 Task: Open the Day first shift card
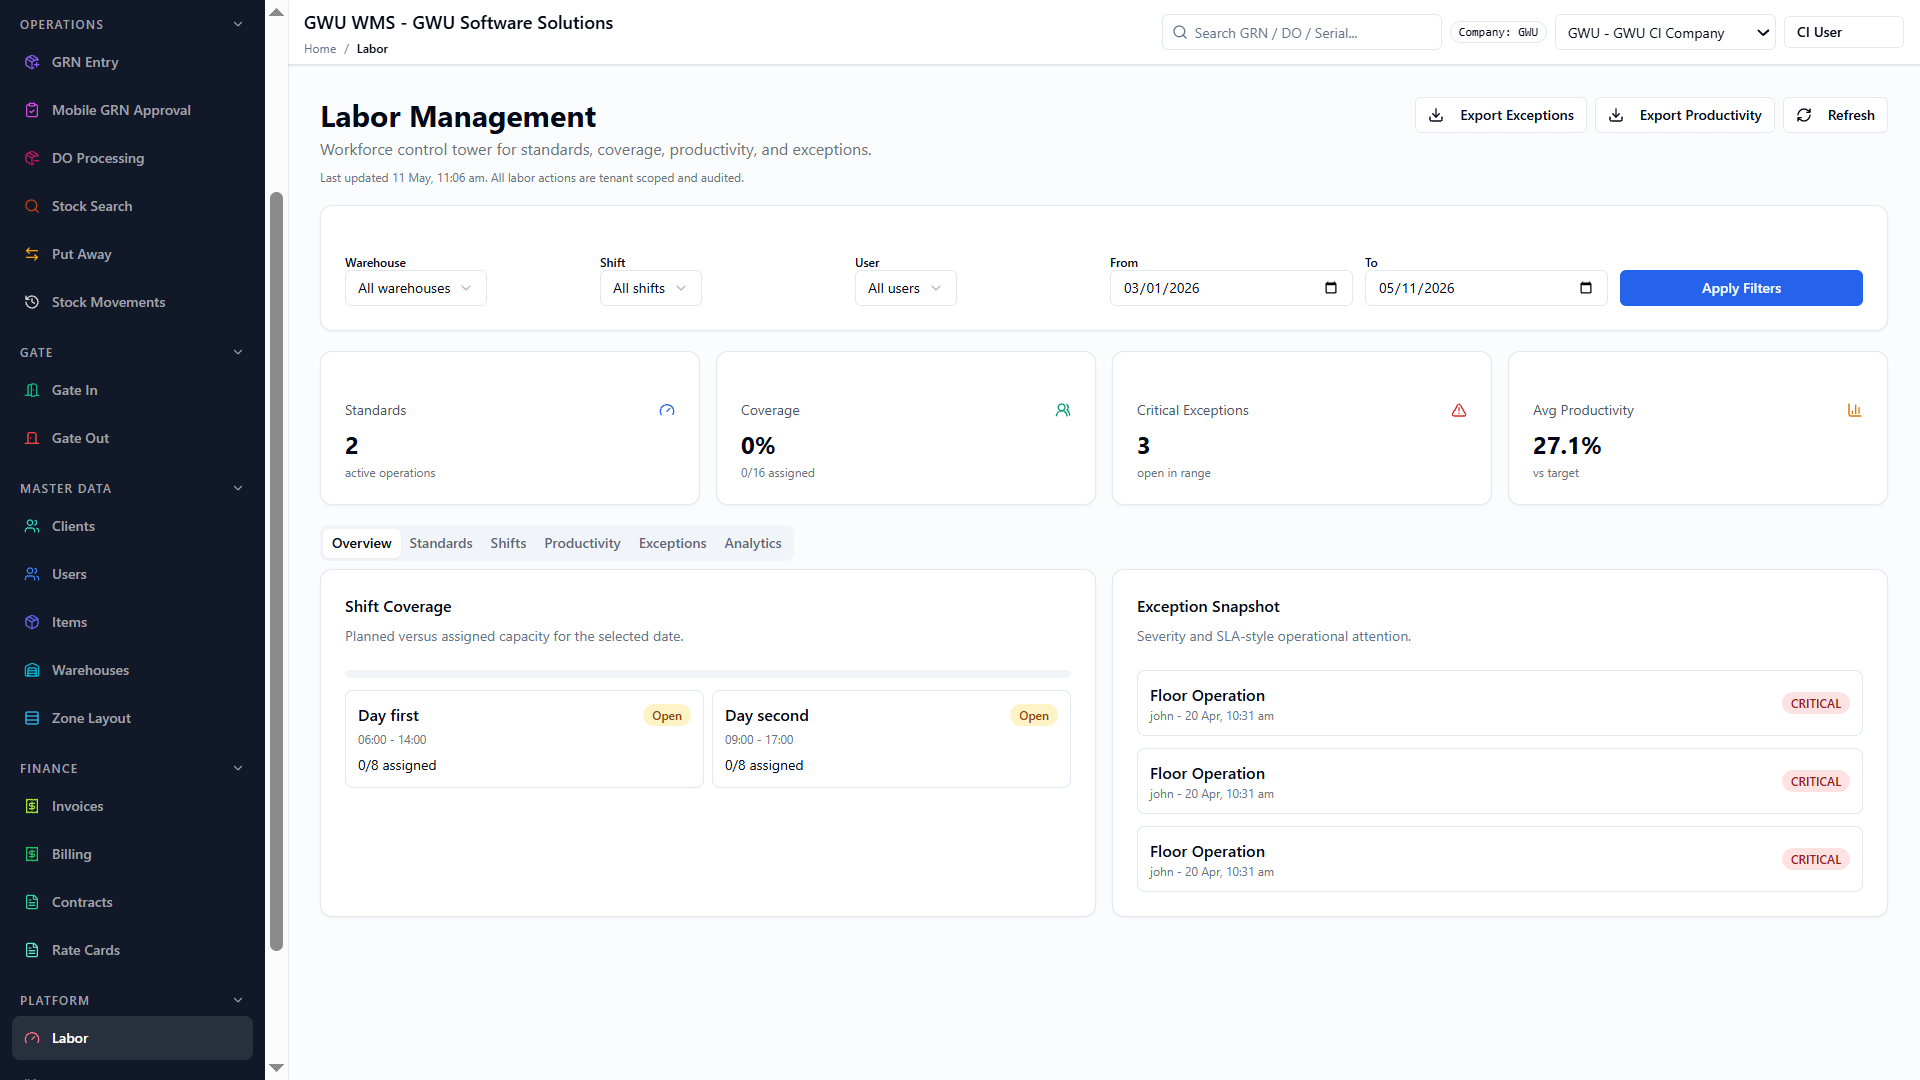524,739
